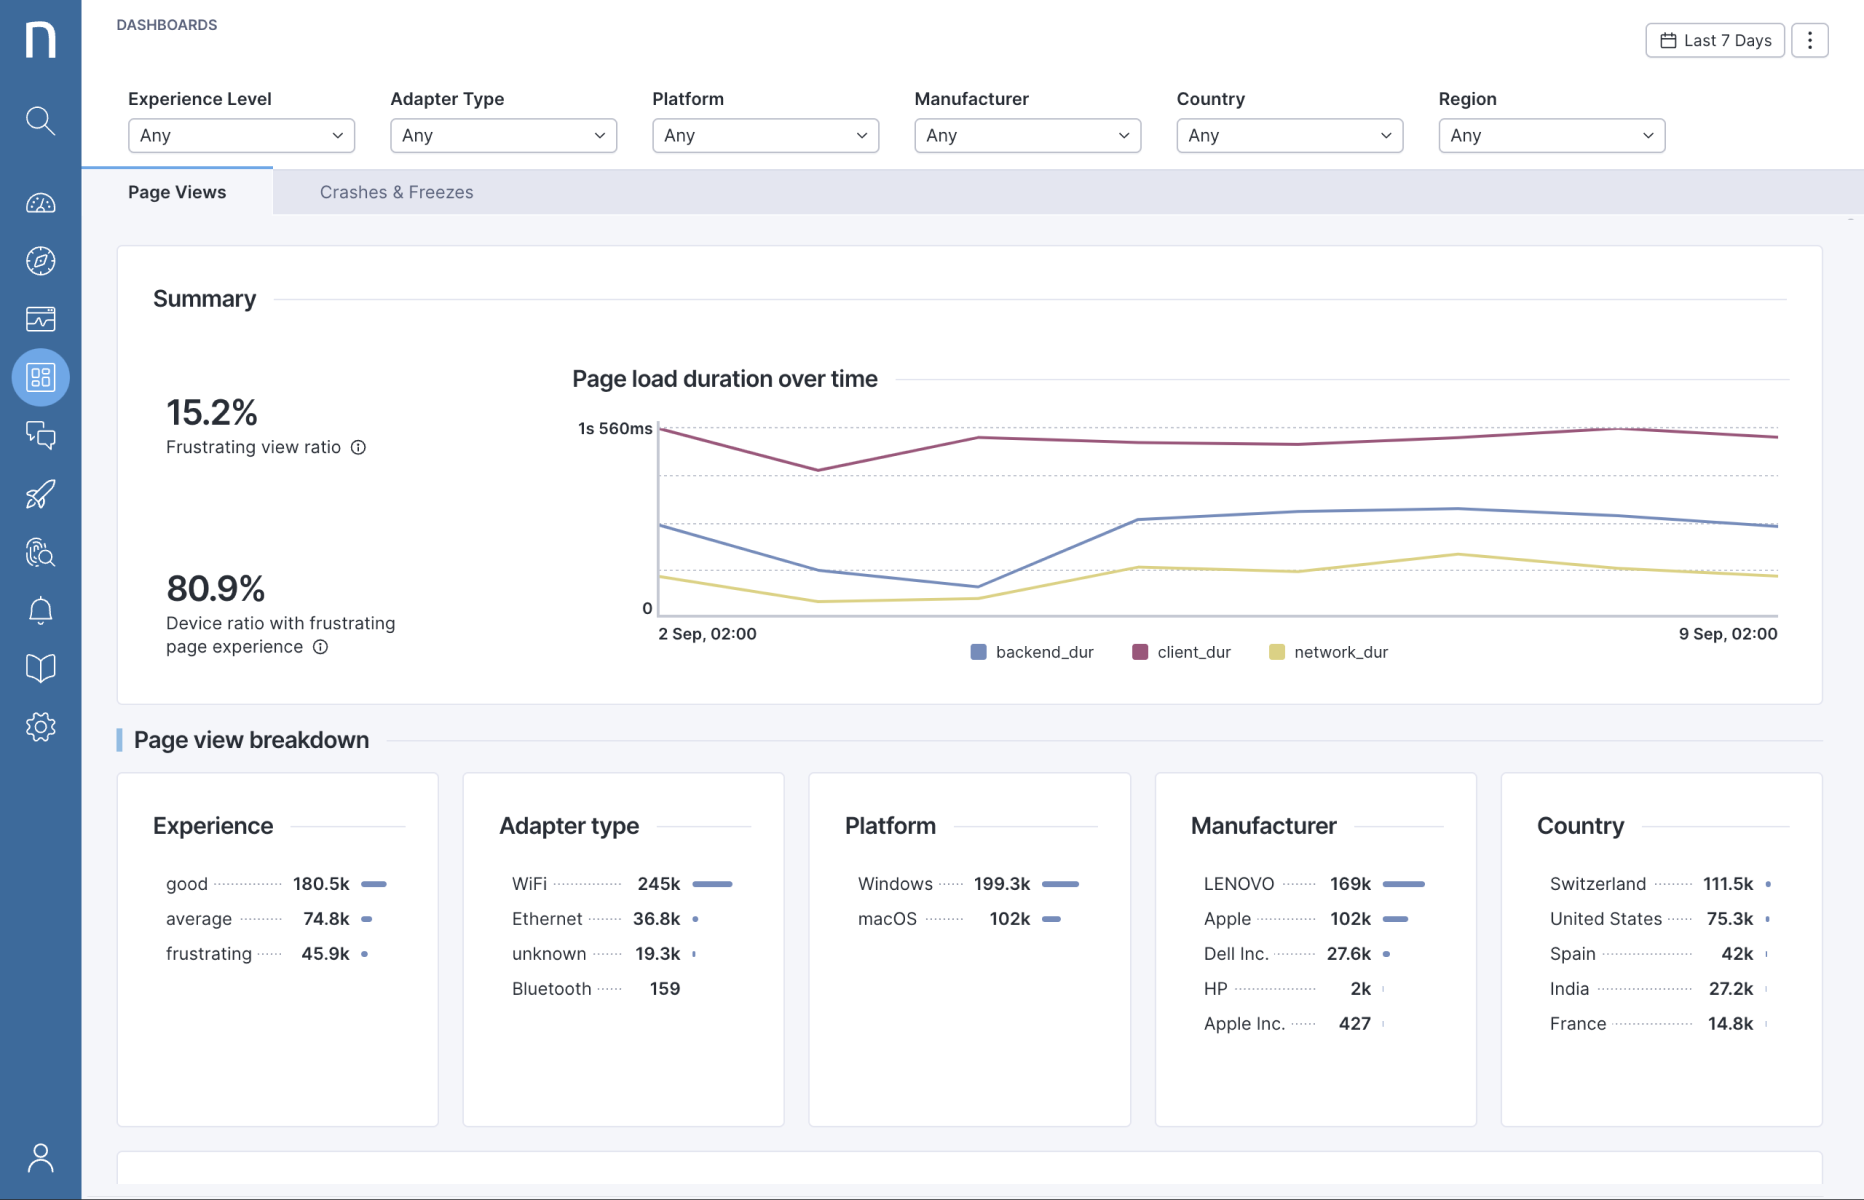Open the book library icon in sidebar

pyautogui.click(x=40, y=668)
